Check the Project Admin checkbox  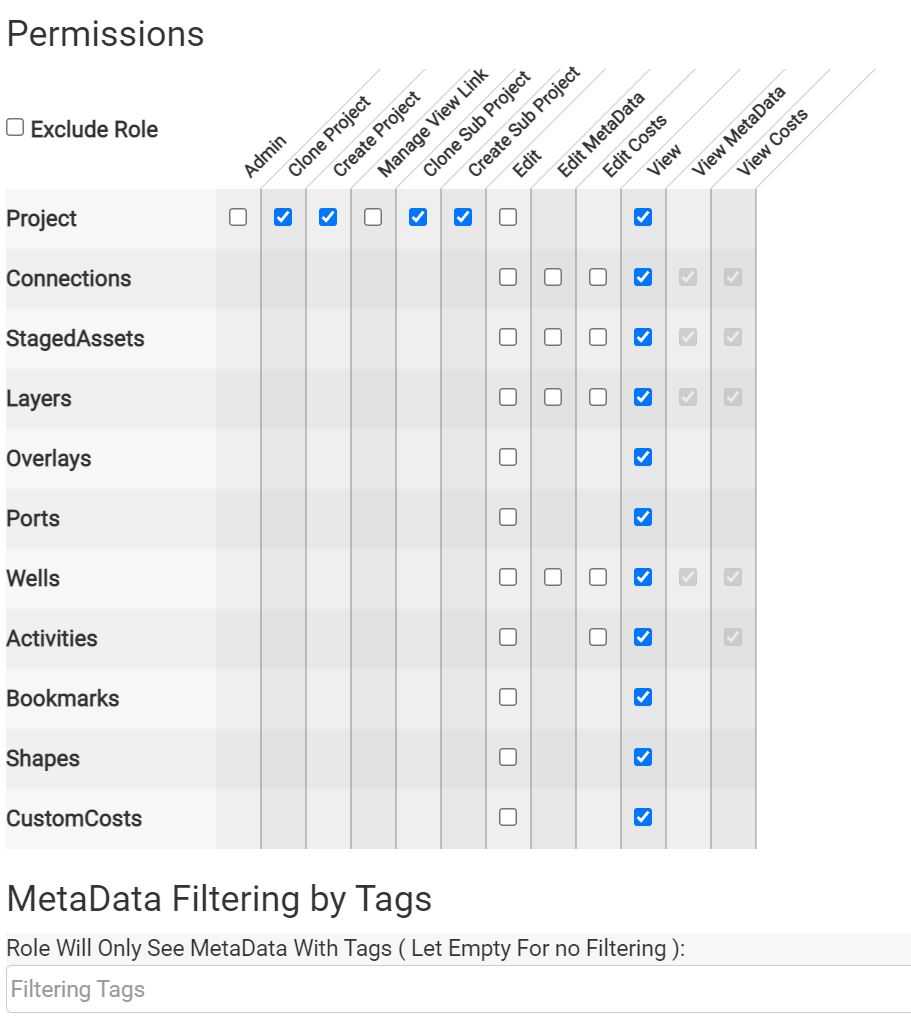tap(238, 217)
